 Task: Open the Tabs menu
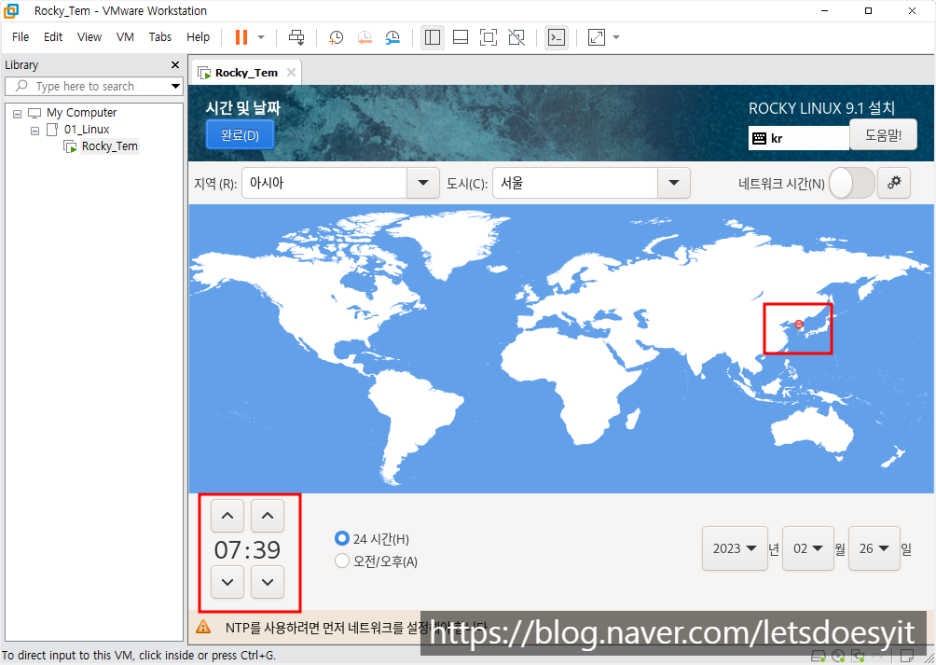pyautogui.click(x=160, y=37)
